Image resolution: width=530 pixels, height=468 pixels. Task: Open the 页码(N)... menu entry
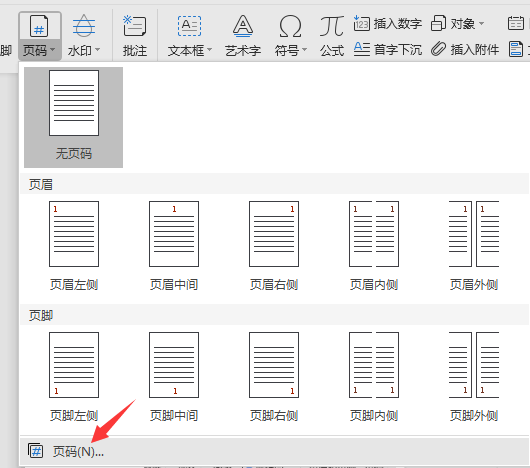pos(274,451)
